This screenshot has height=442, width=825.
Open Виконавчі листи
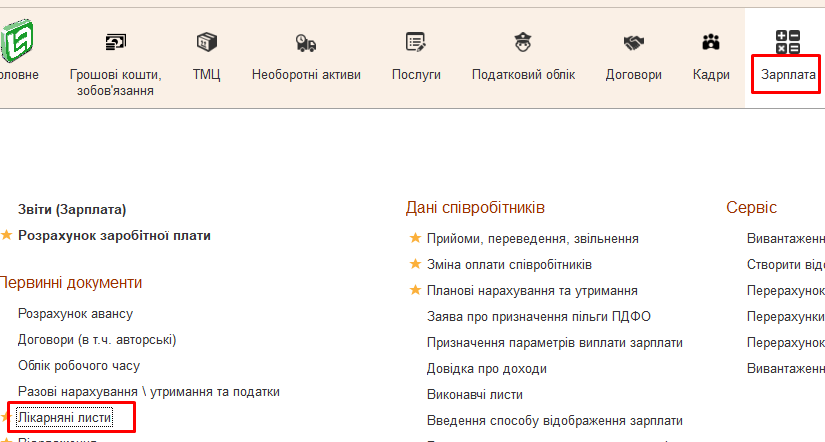[475, 395]
